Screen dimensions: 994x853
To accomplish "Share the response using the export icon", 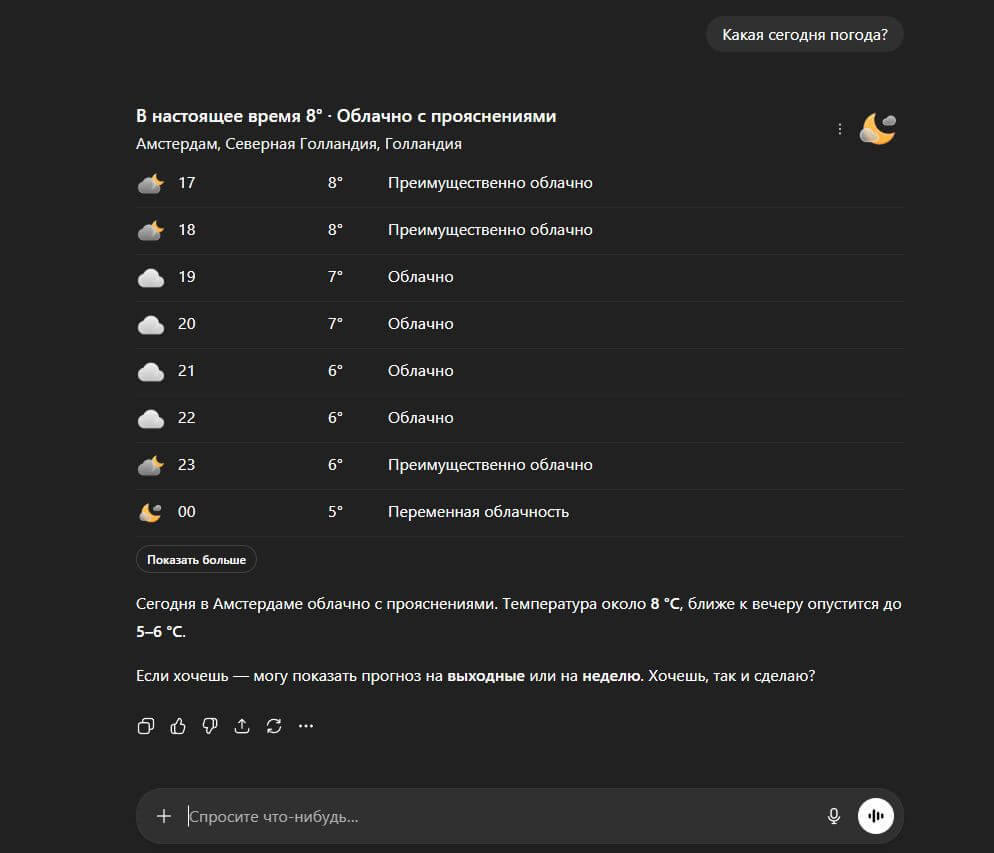I will [x=242, y=726].
